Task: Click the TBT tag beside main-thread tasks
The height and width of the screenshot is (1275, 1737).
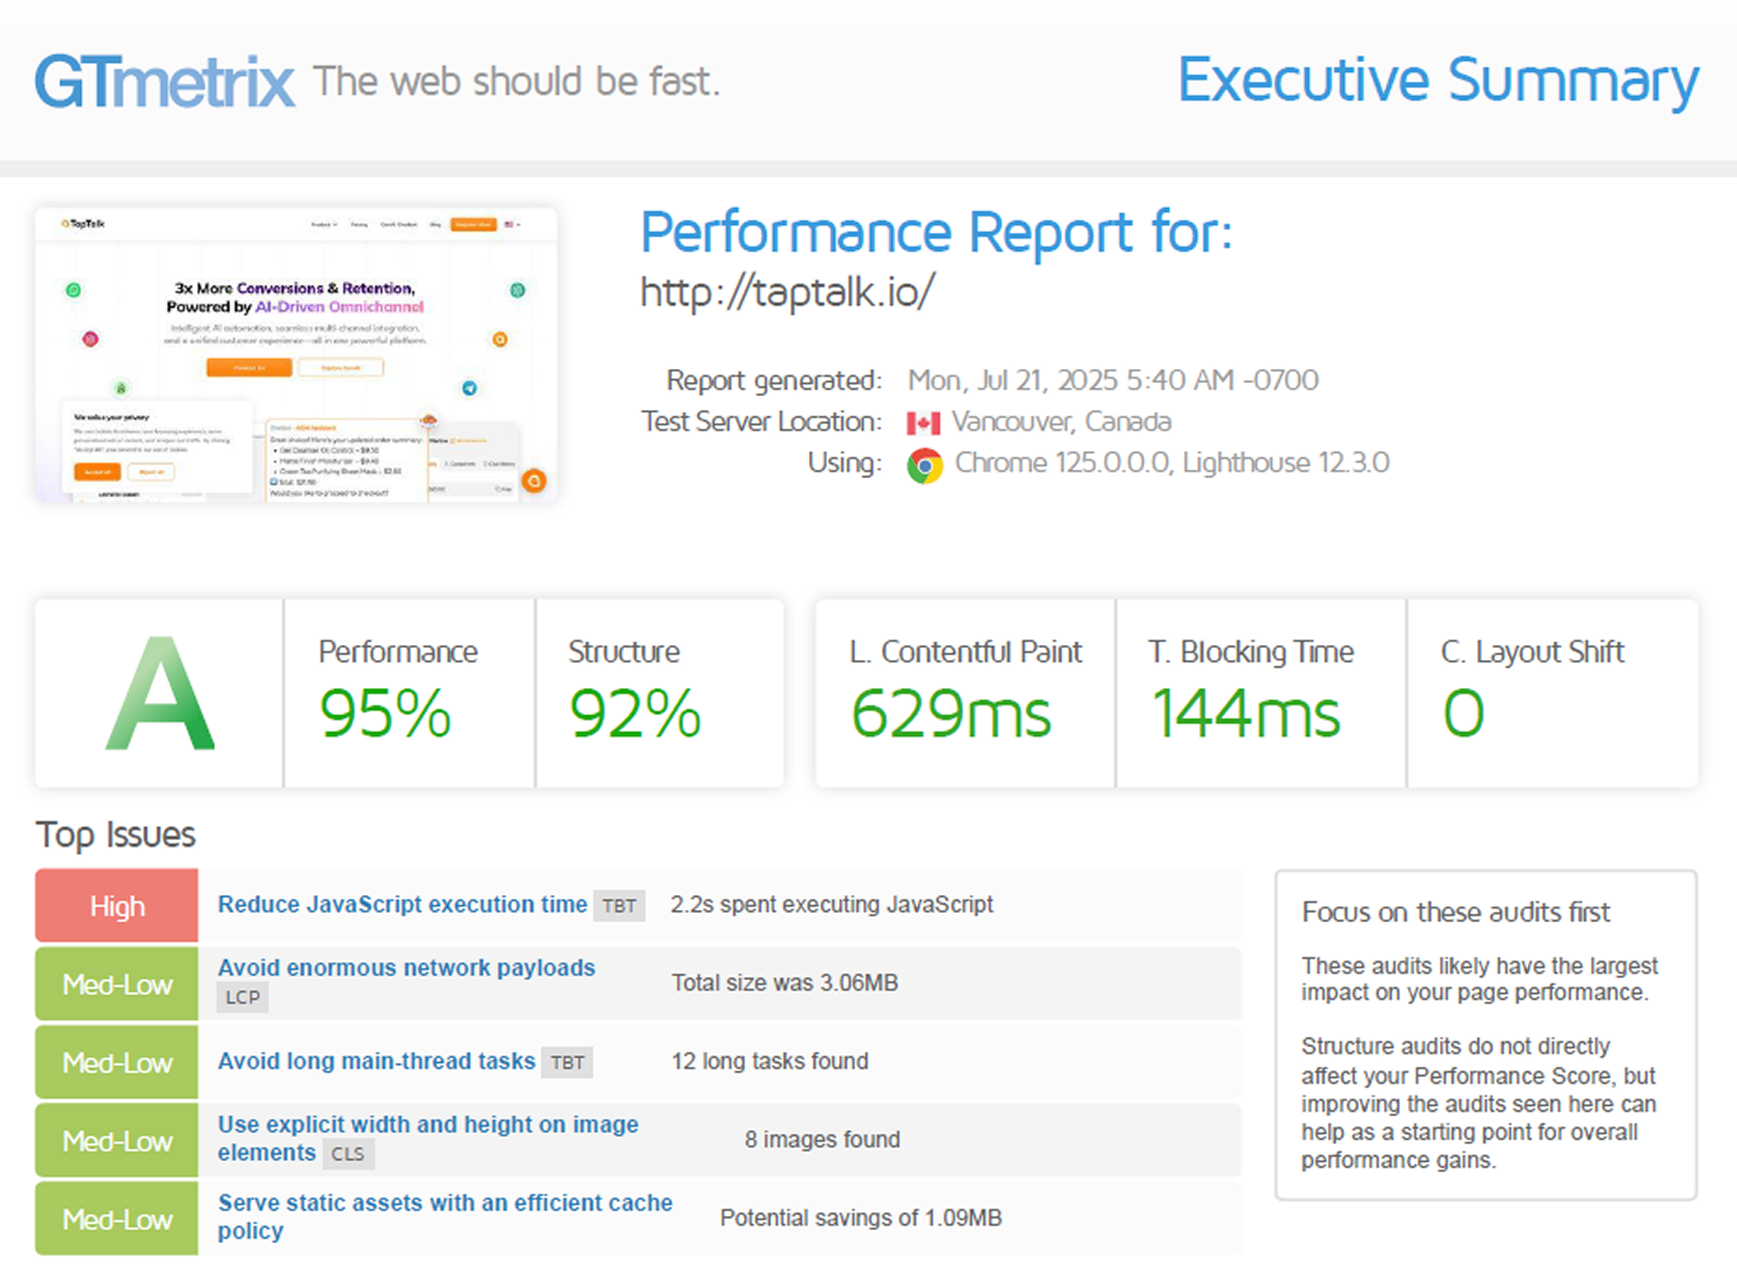Action: (567, 1063)
